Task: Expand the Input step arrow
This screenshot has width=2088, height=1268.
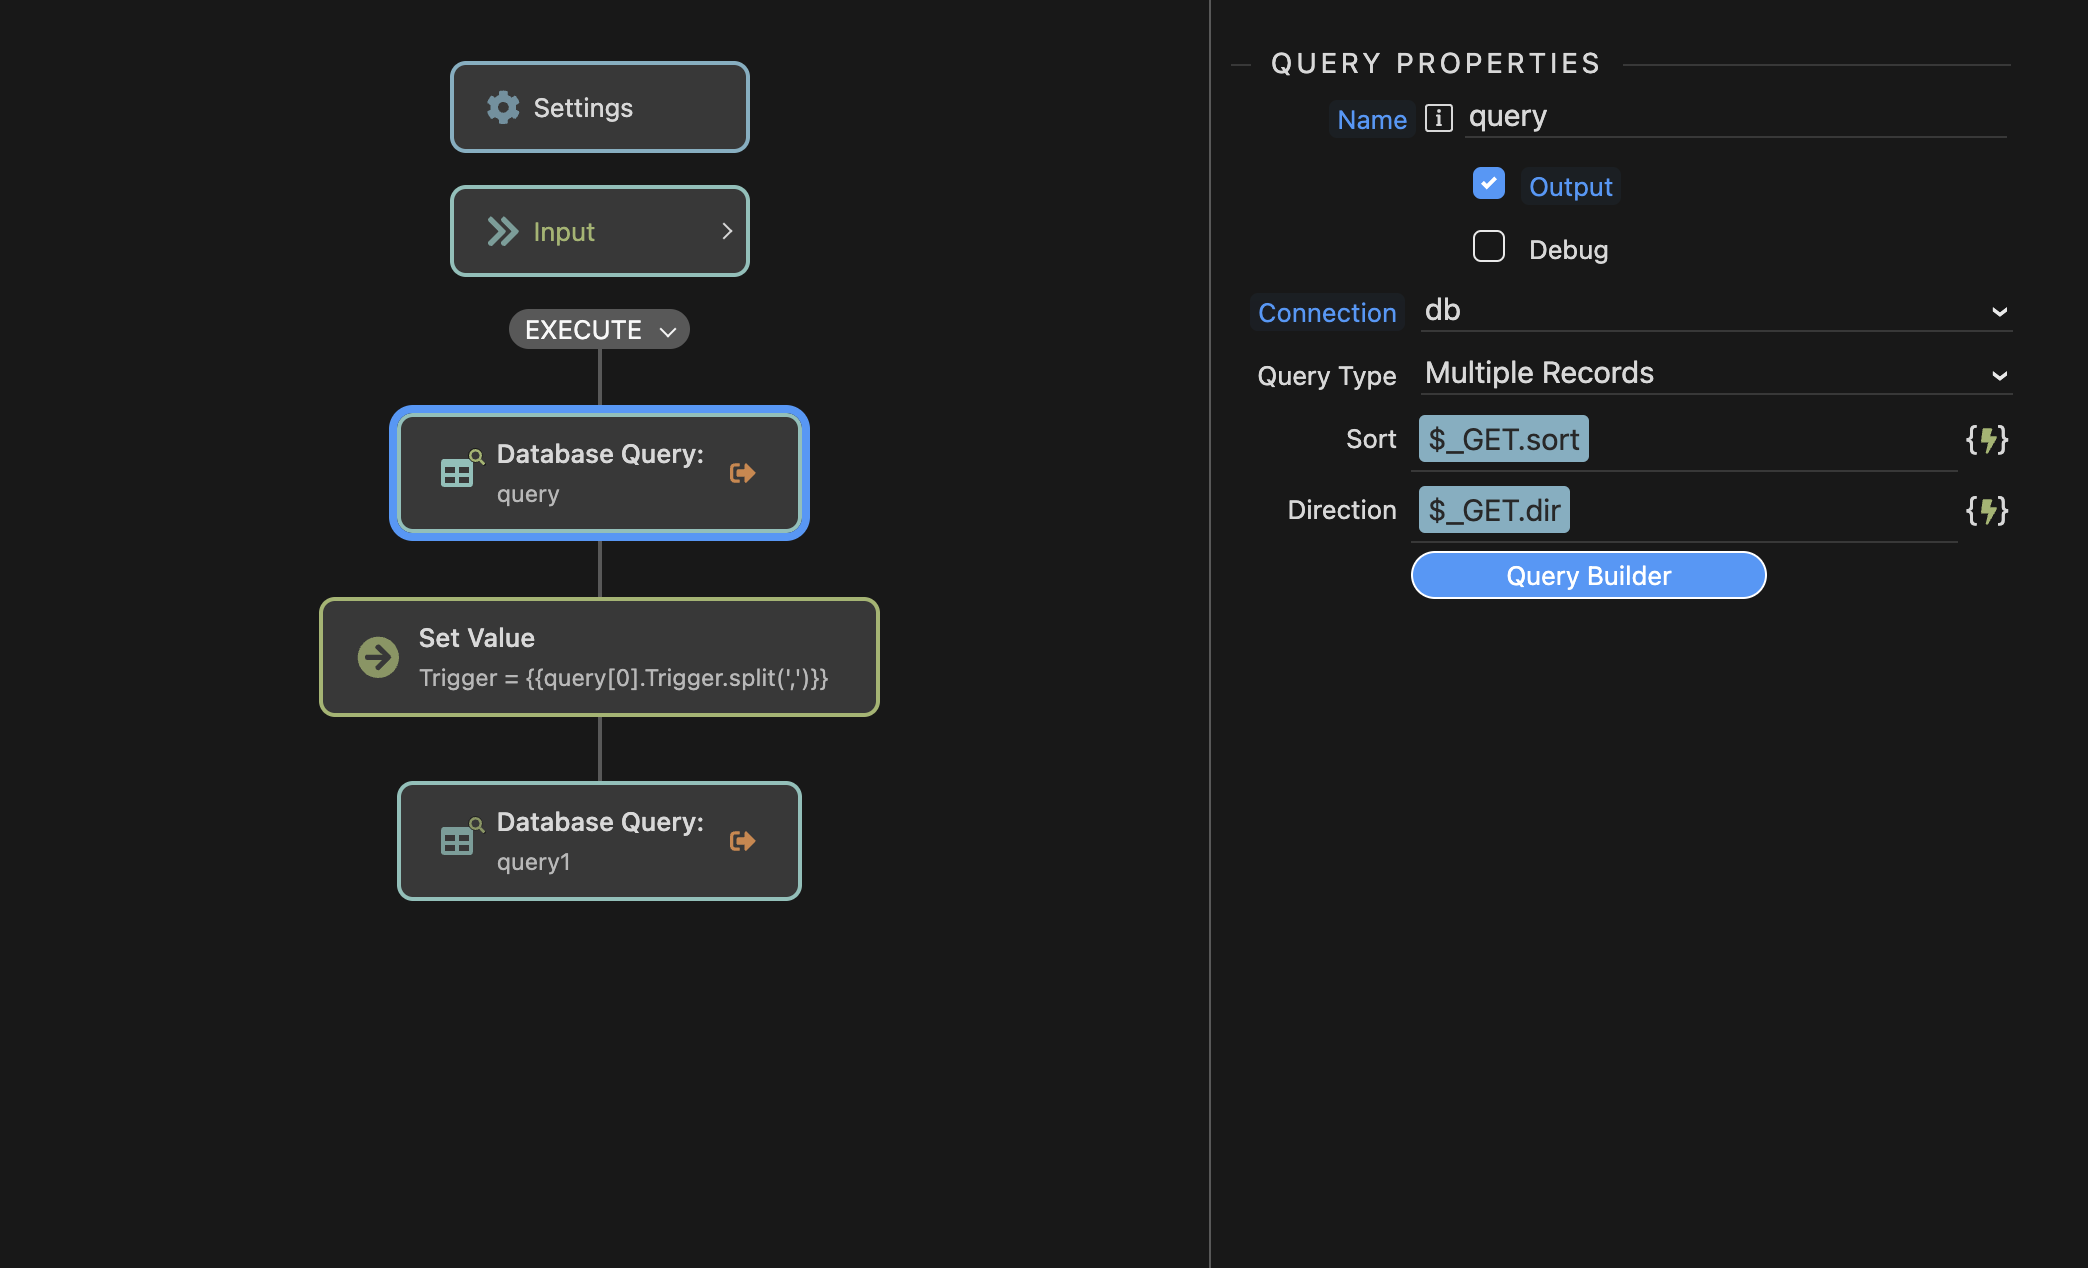Action: 727,231
